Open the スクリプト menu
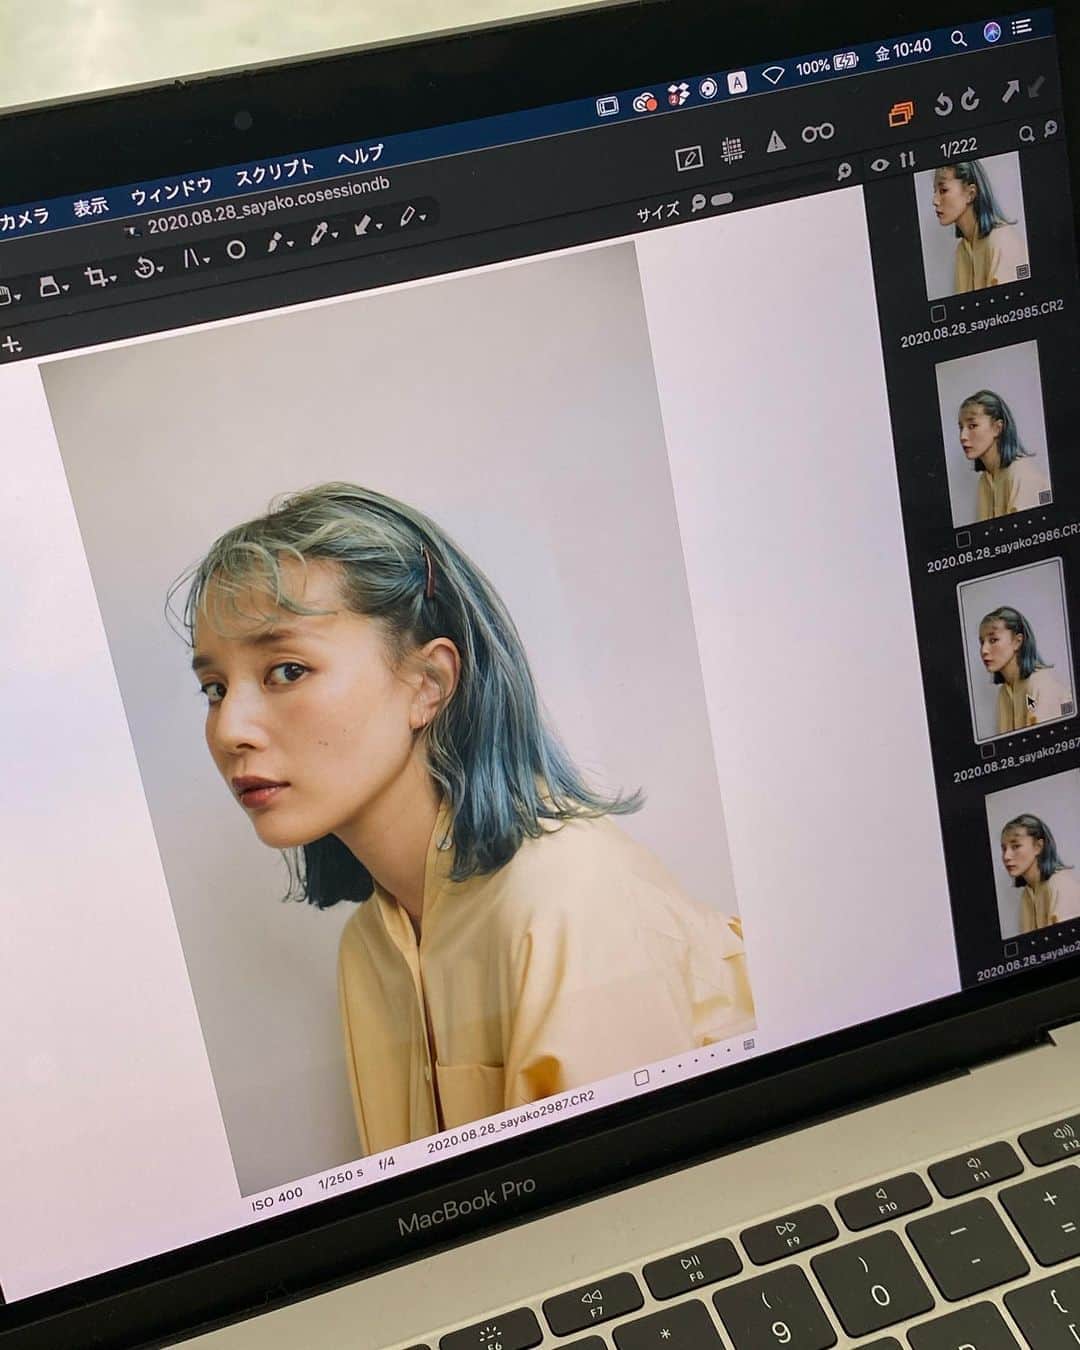The height and width of the screenshot is (1350, 1080). tap(275, 171)
